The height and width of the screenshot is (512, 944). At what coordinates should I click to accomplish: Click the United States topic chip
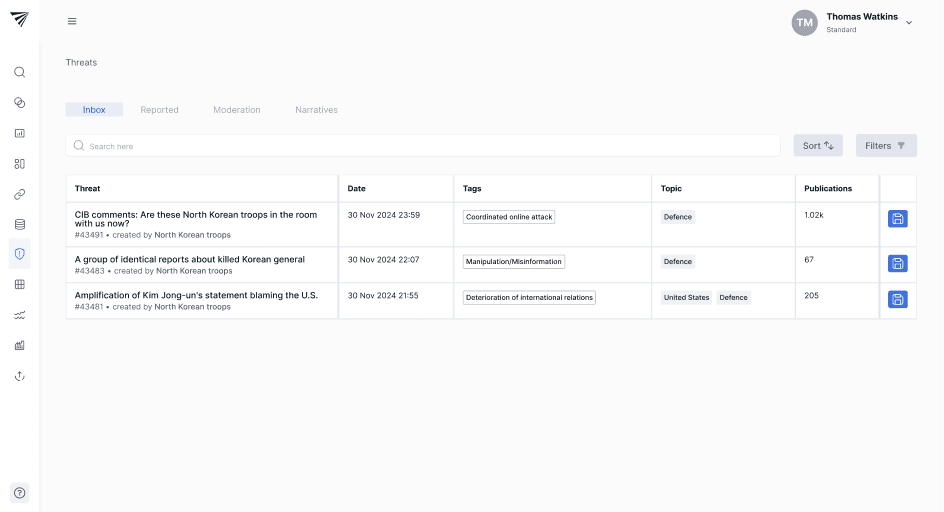(x=686, y=297)
